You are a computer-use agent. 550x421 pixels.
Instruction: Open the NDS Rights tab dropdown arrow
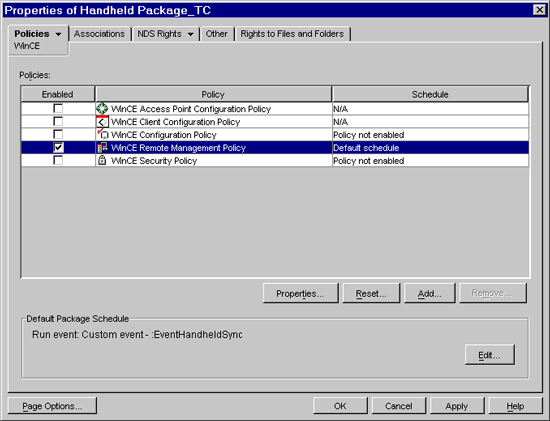[x=190, y=34]
